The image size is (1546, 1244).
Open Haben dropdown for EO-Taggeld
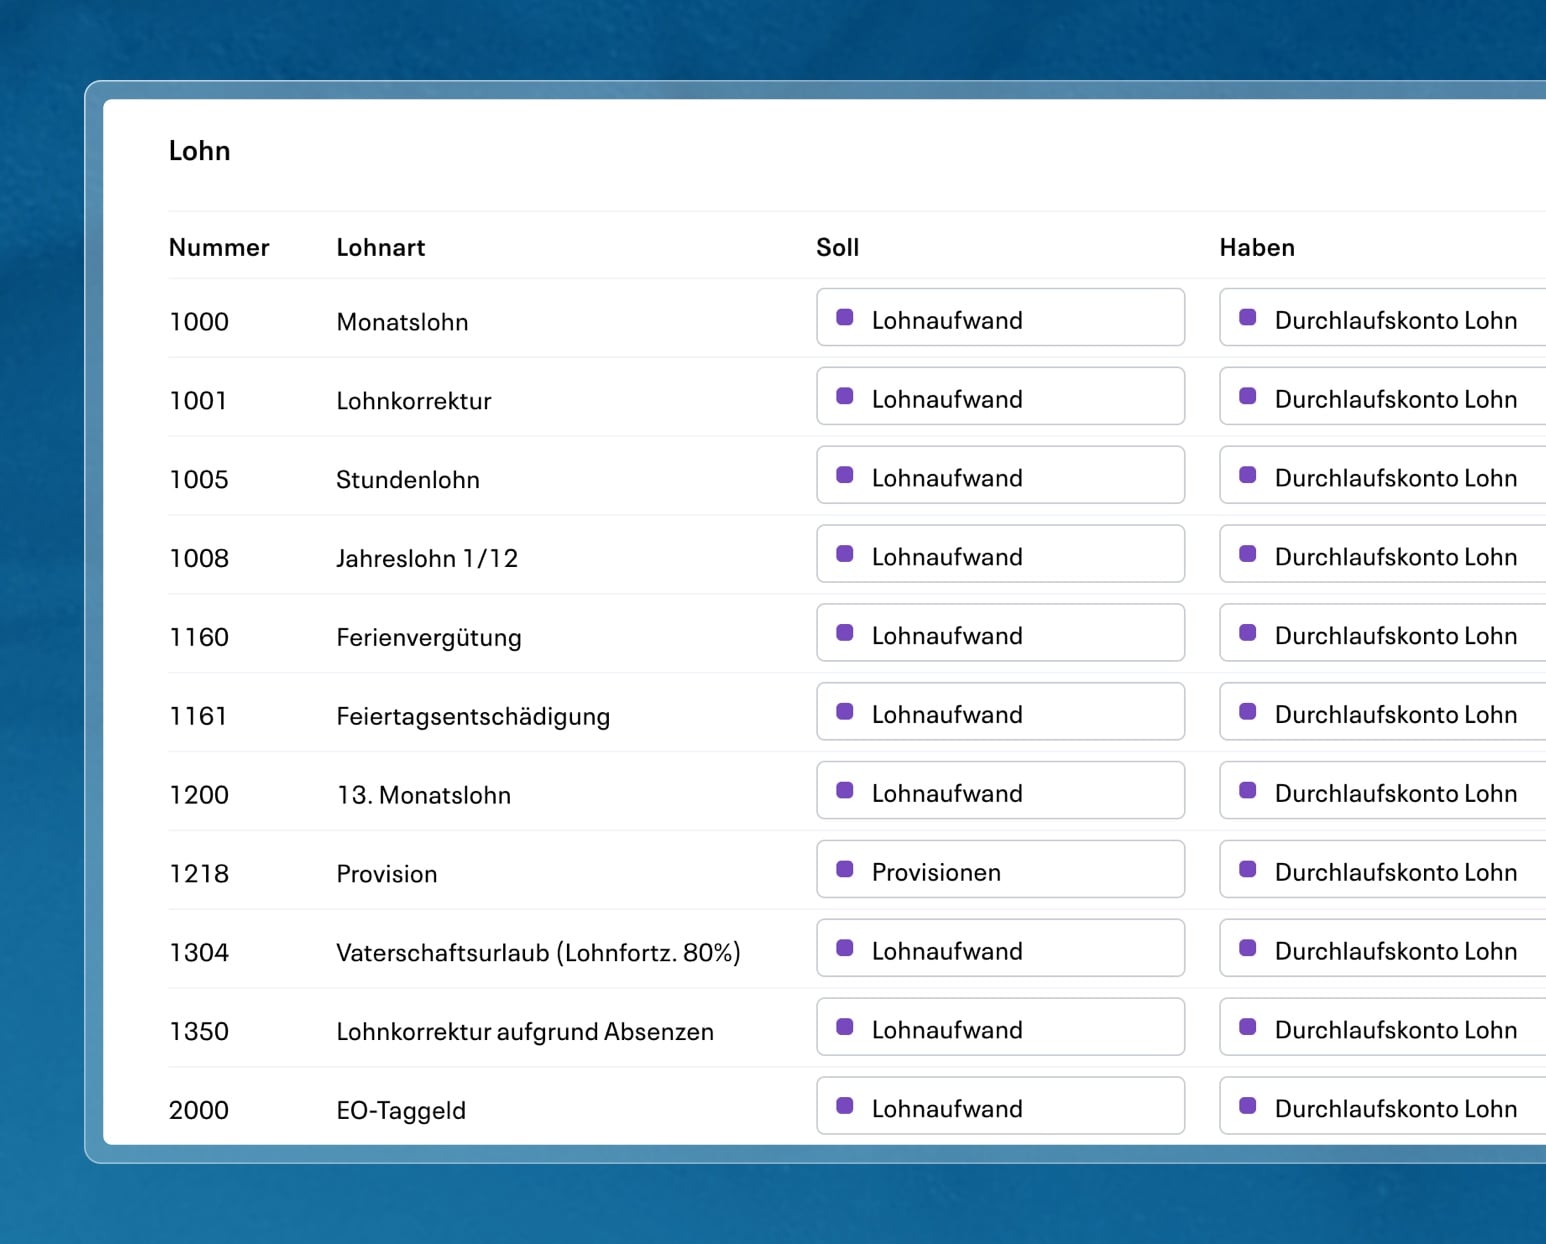(x=1383, y=1107)
